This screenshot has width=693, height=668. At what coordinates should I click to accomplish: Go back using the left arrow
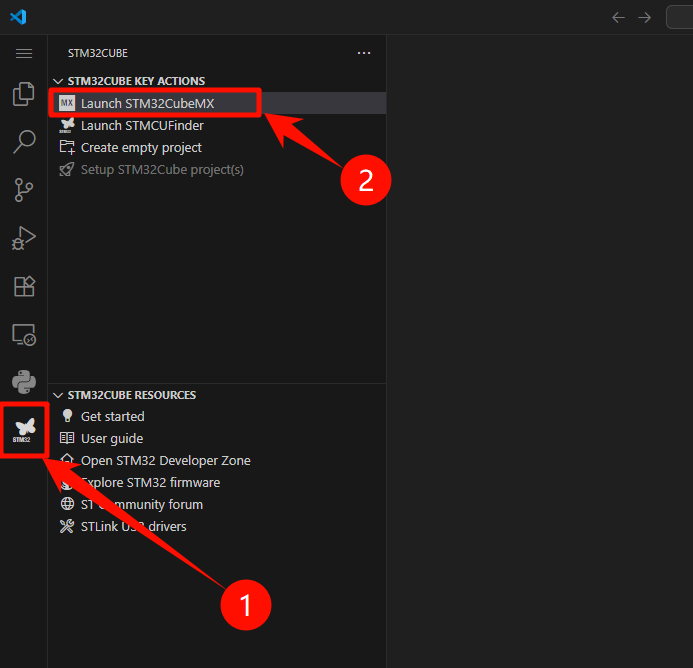click(x=618, y=18)
